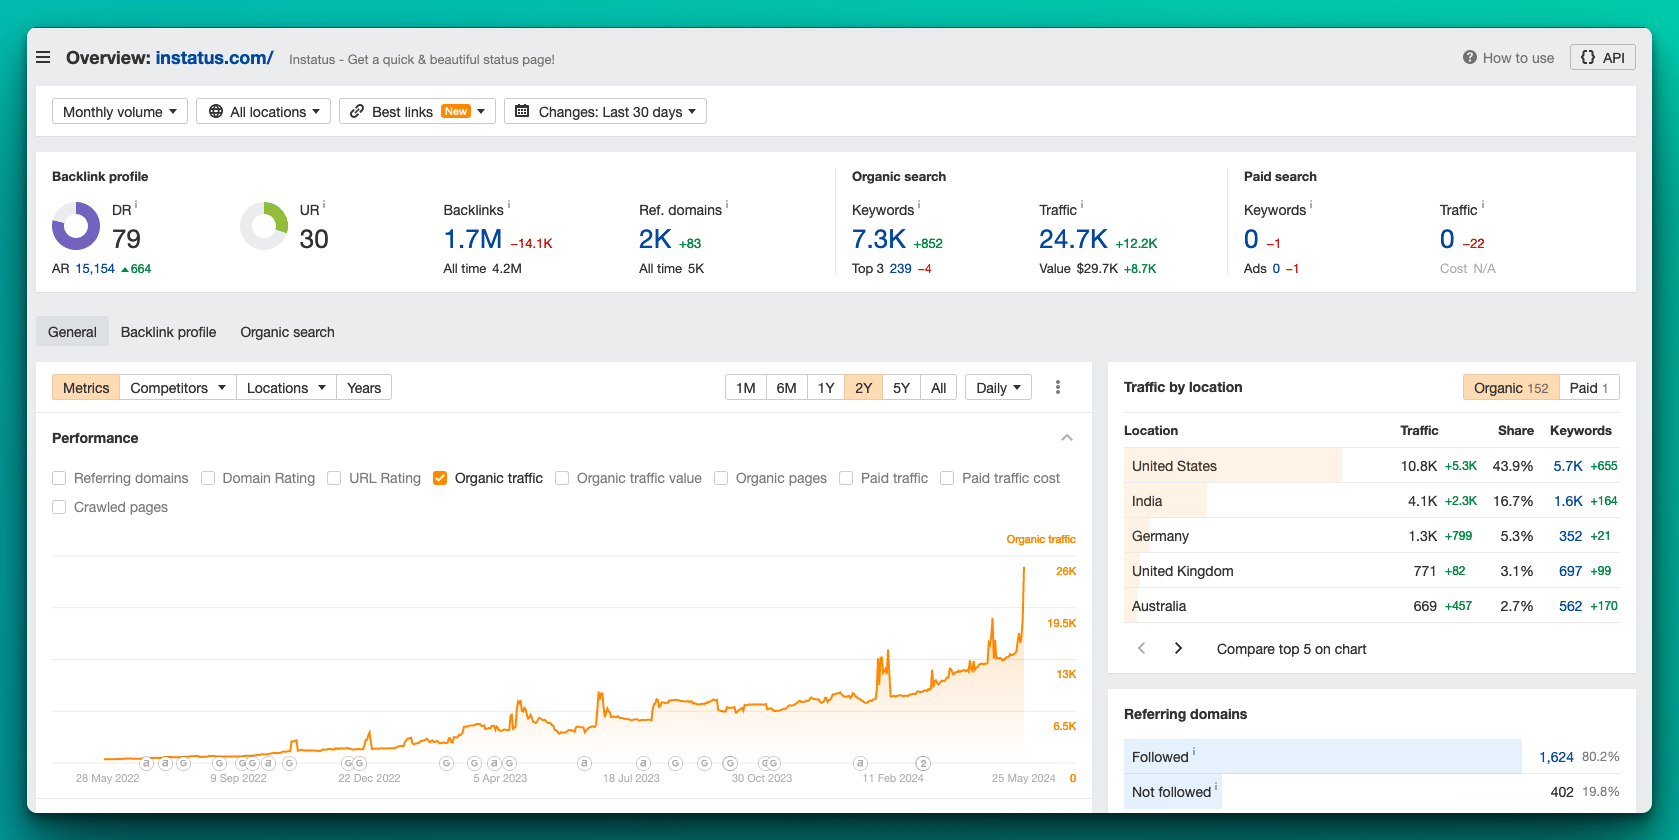Screen dimensions: 1679x840
Task: Open the Top 3 239 keywords link
Action: 900,269
